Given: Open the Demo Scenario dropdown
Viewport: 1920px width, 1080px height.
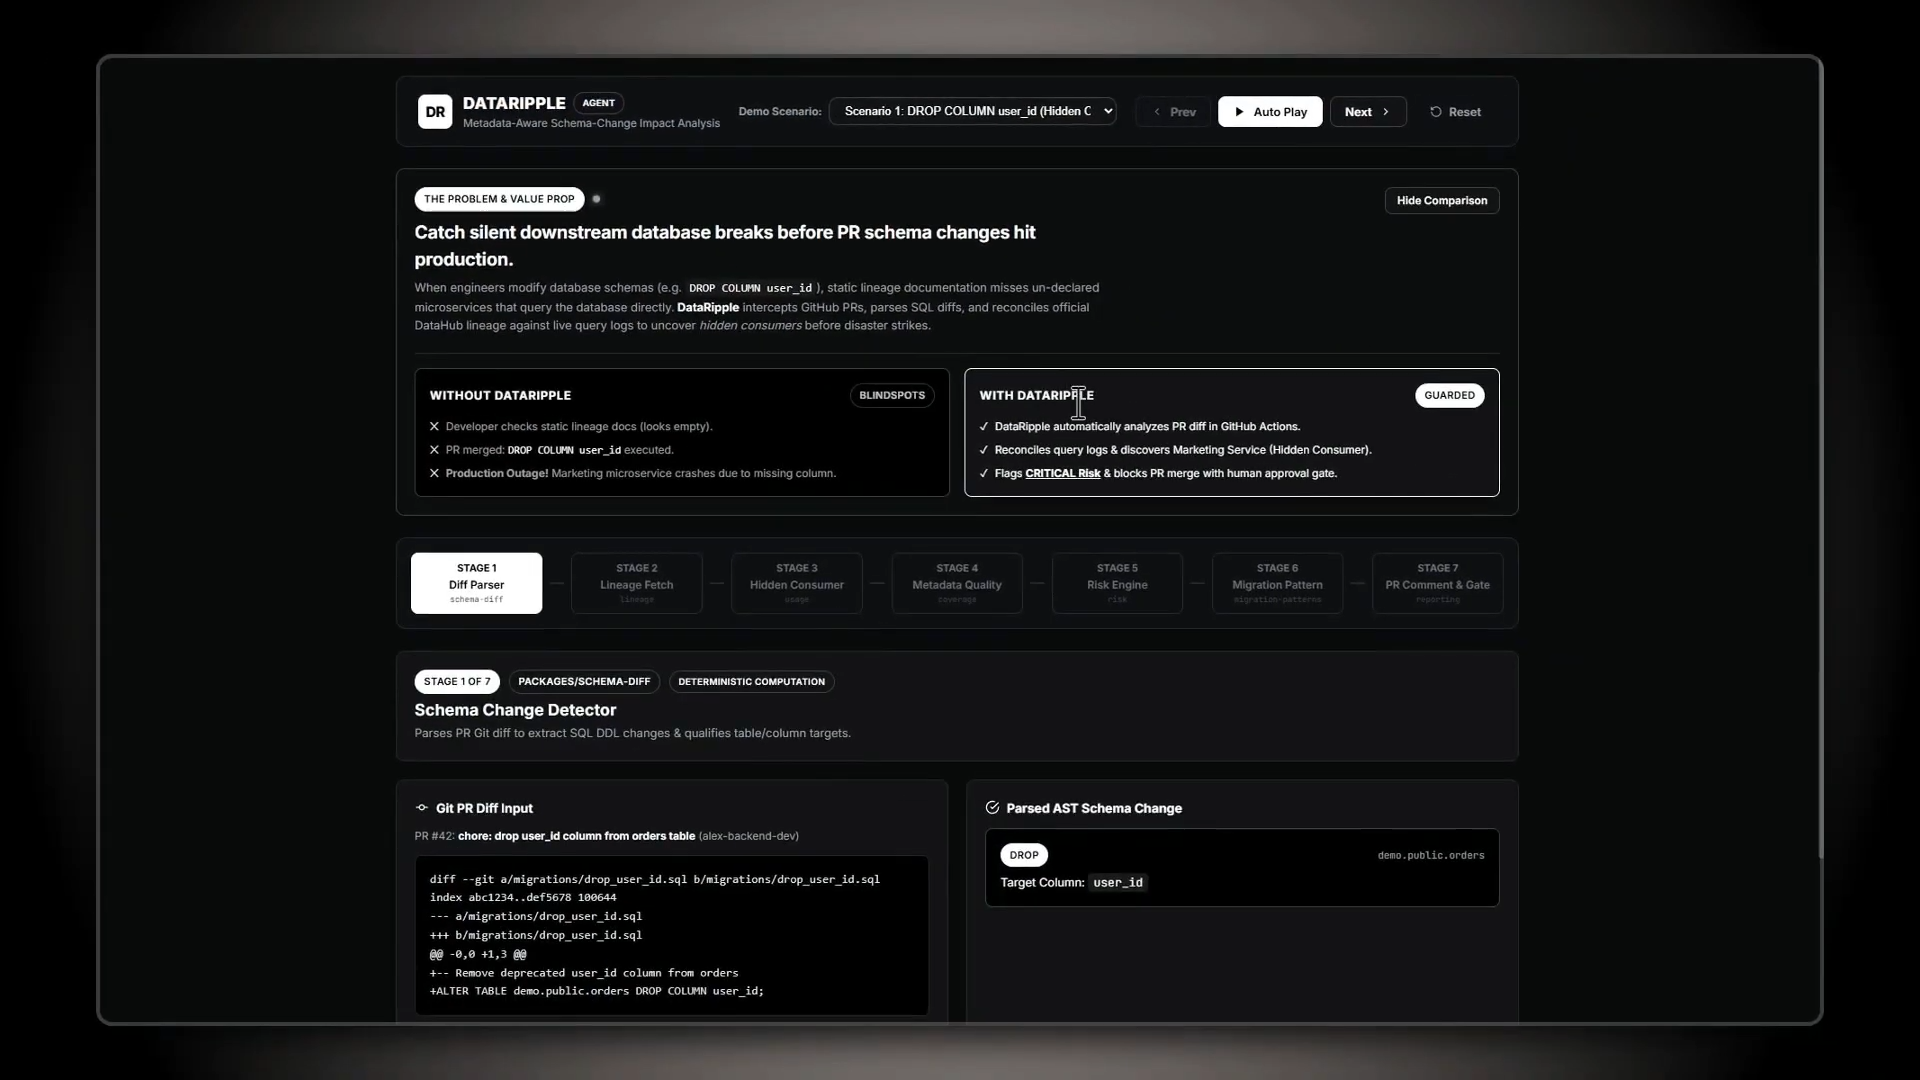Looking at the screenshot, I should (x=972, y=111).
